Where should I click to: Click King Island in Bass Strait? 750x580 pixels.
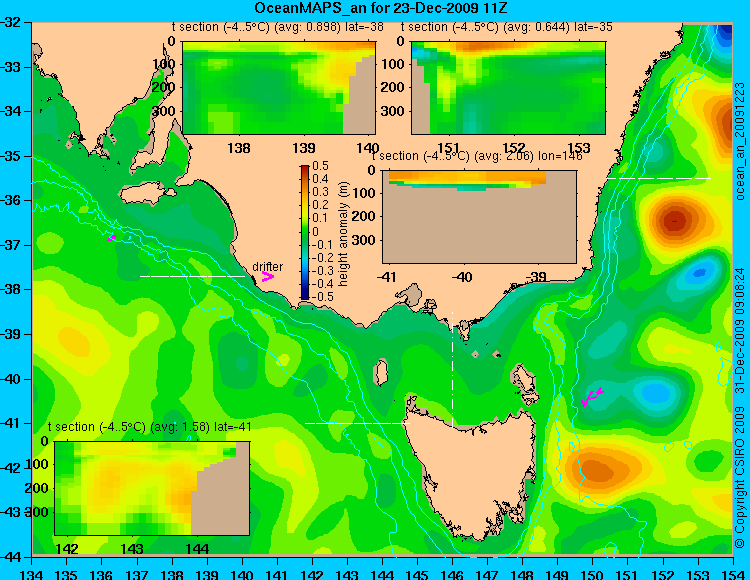click(x=380, y=372)
